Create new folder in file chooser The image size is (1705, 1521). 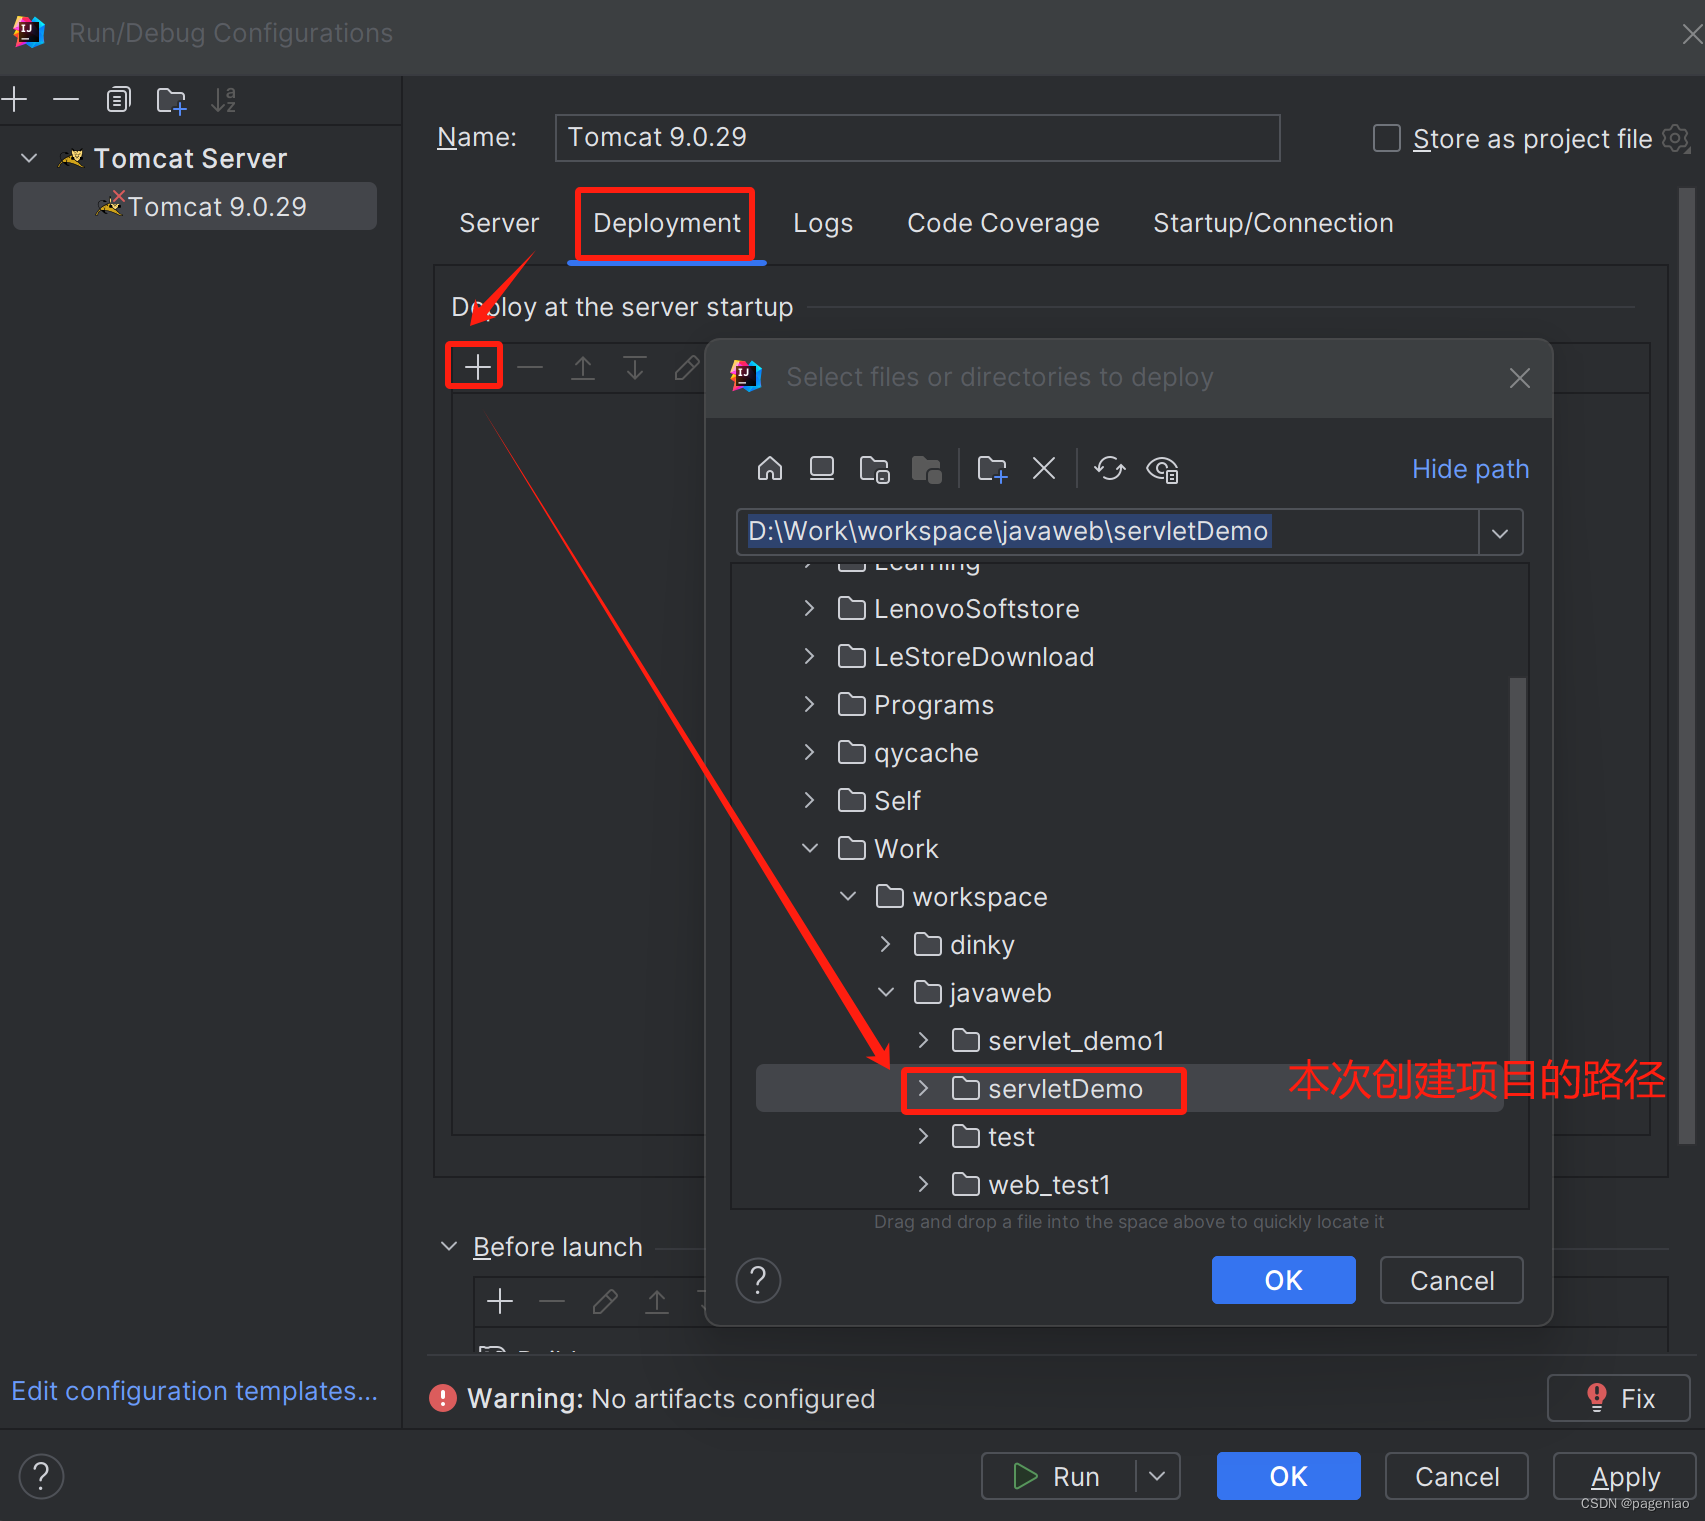point(992,468)
